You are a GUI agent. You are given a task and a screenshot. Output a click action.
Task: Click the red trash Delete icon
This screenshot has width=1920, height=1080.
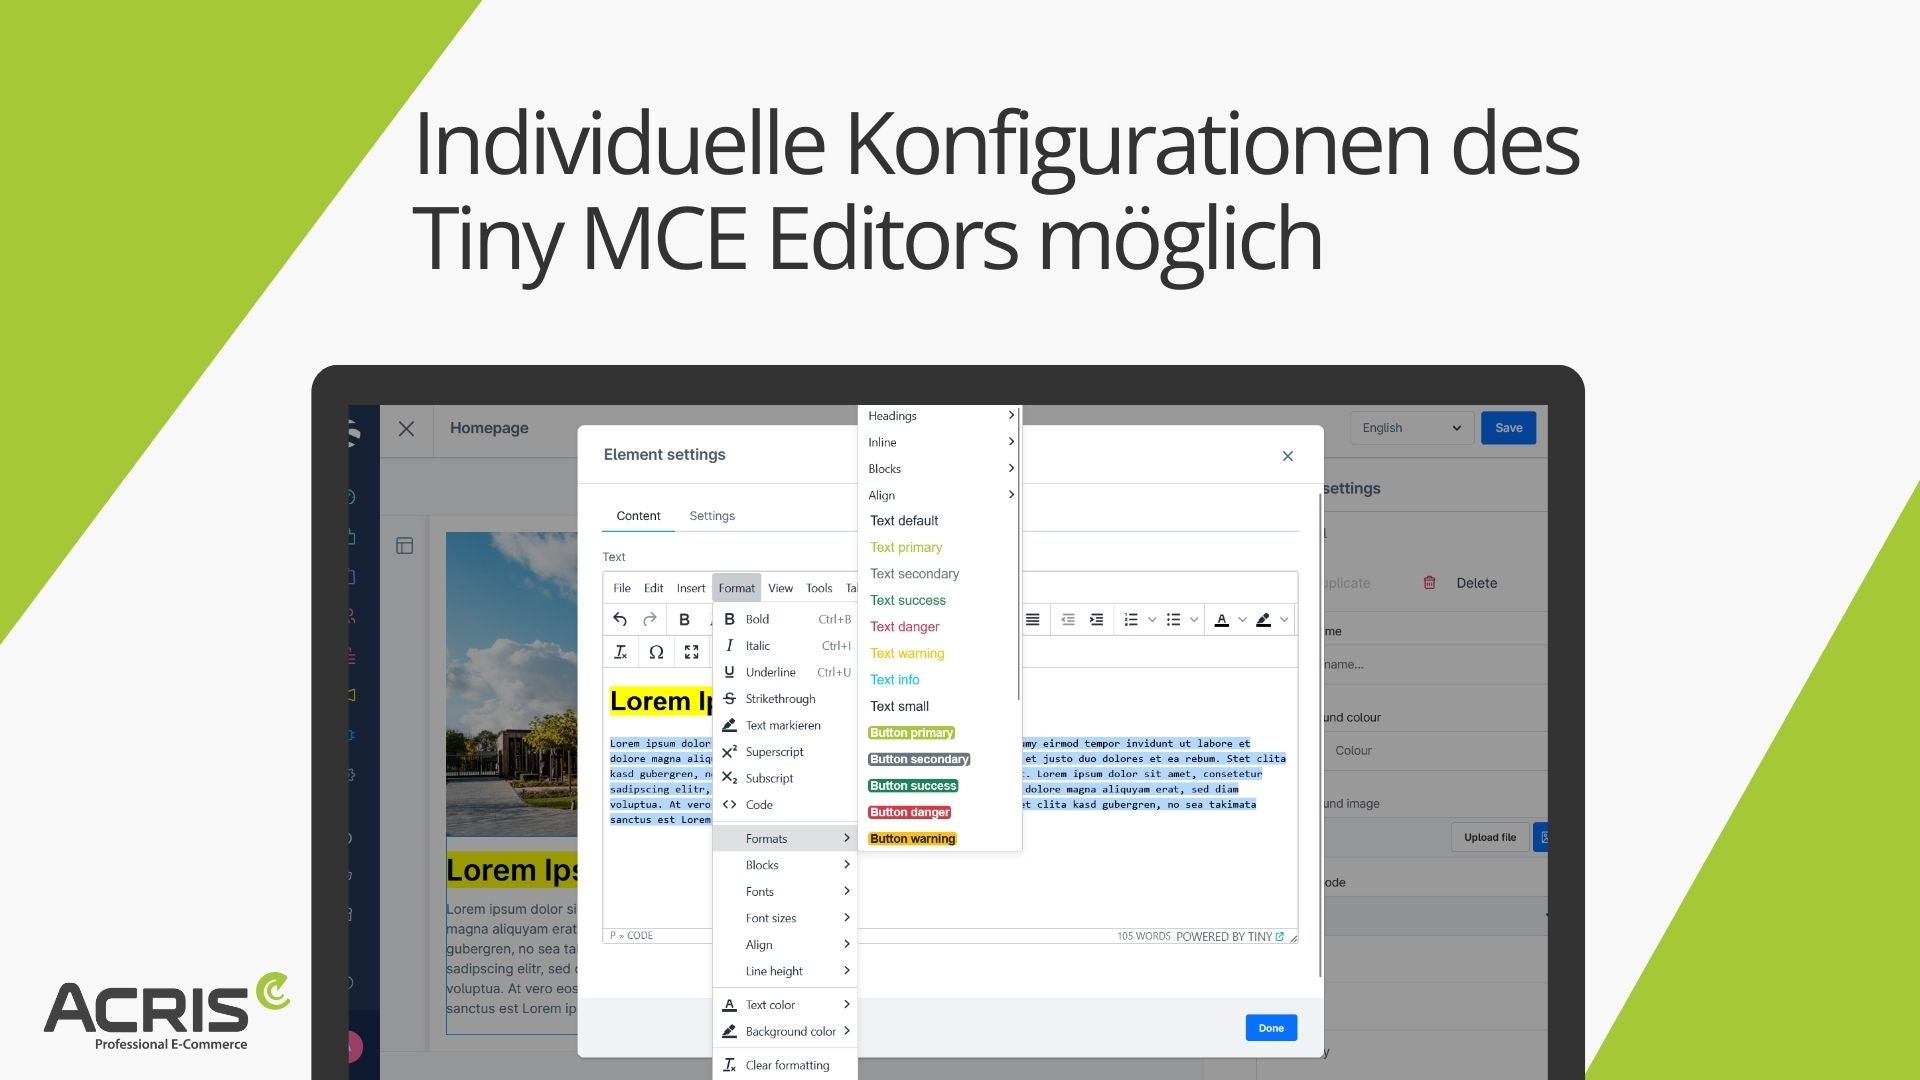click(1430, 583)
